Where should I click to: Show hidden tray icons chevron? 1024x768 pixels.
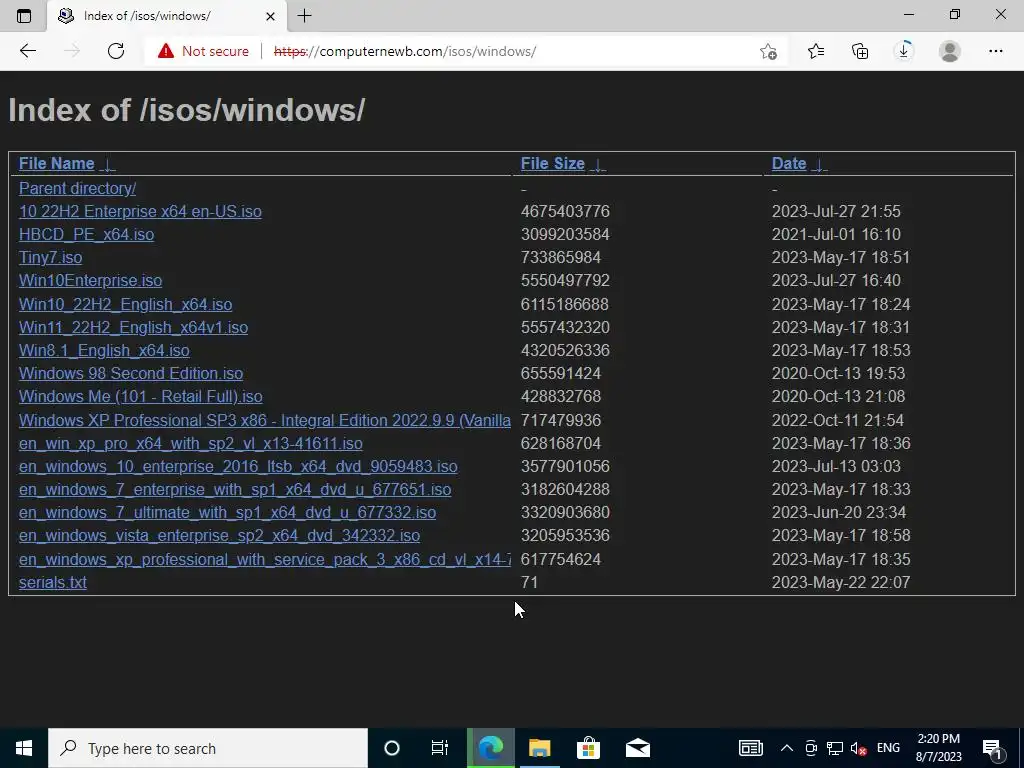pyautogui.click(x=787, y=748)
